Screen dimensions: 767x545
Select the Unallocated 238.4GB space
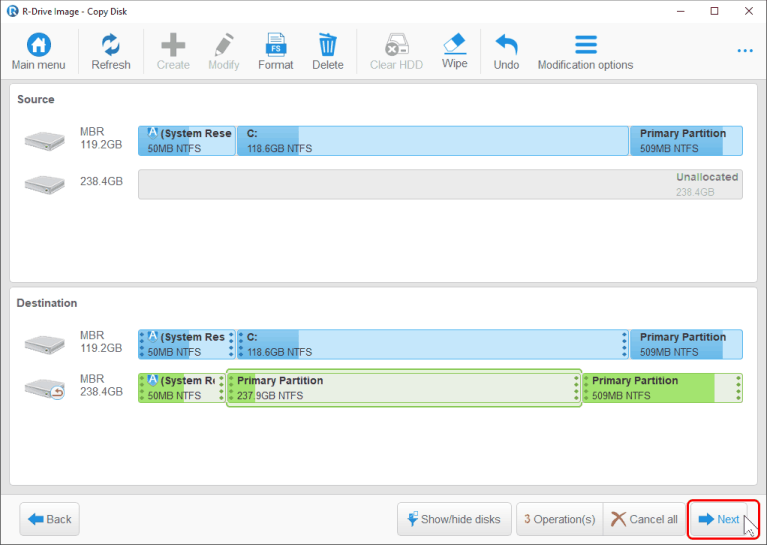tap(440, 184)
